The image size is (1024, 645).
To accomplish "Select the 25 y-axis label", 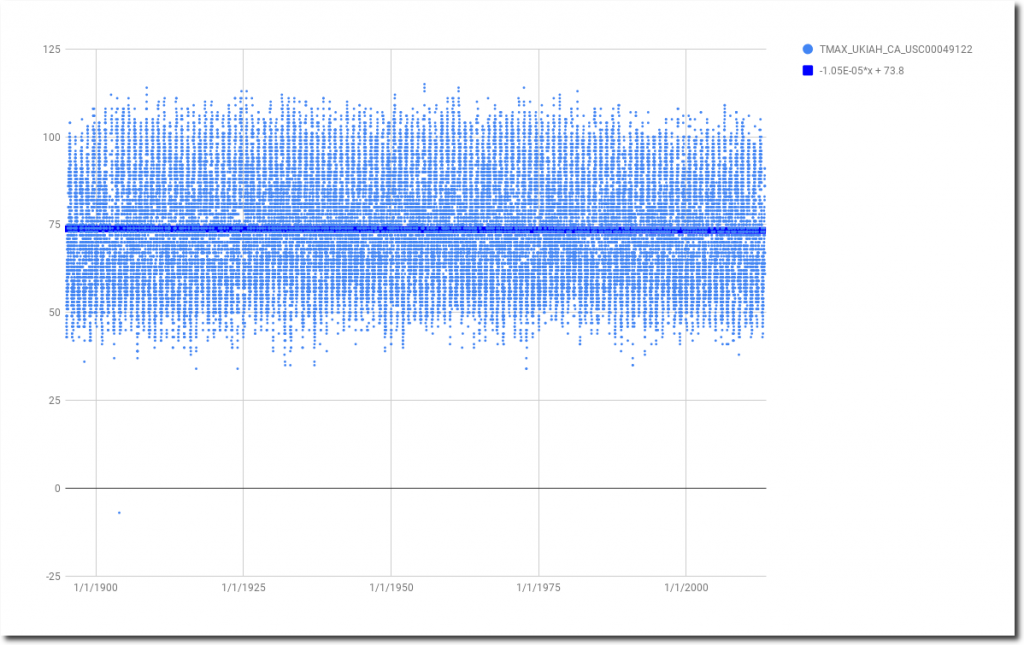I will click(x=53, y=401).
